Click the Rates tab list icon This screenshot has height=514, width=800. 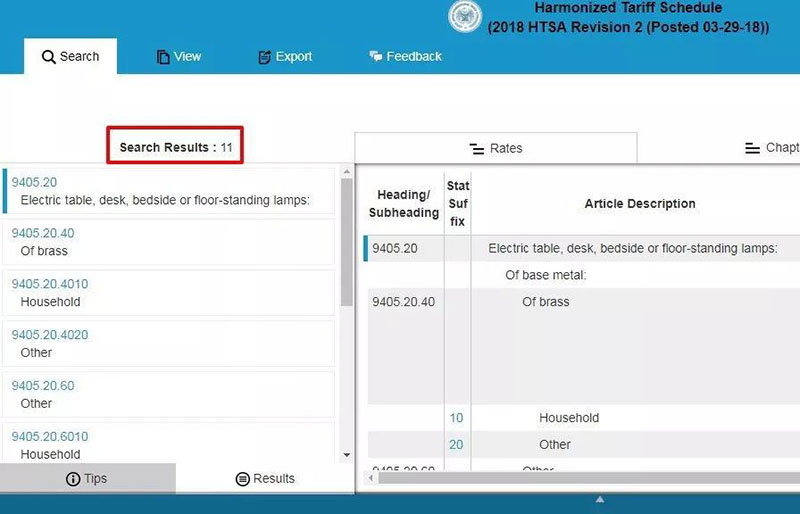[477, 148]
